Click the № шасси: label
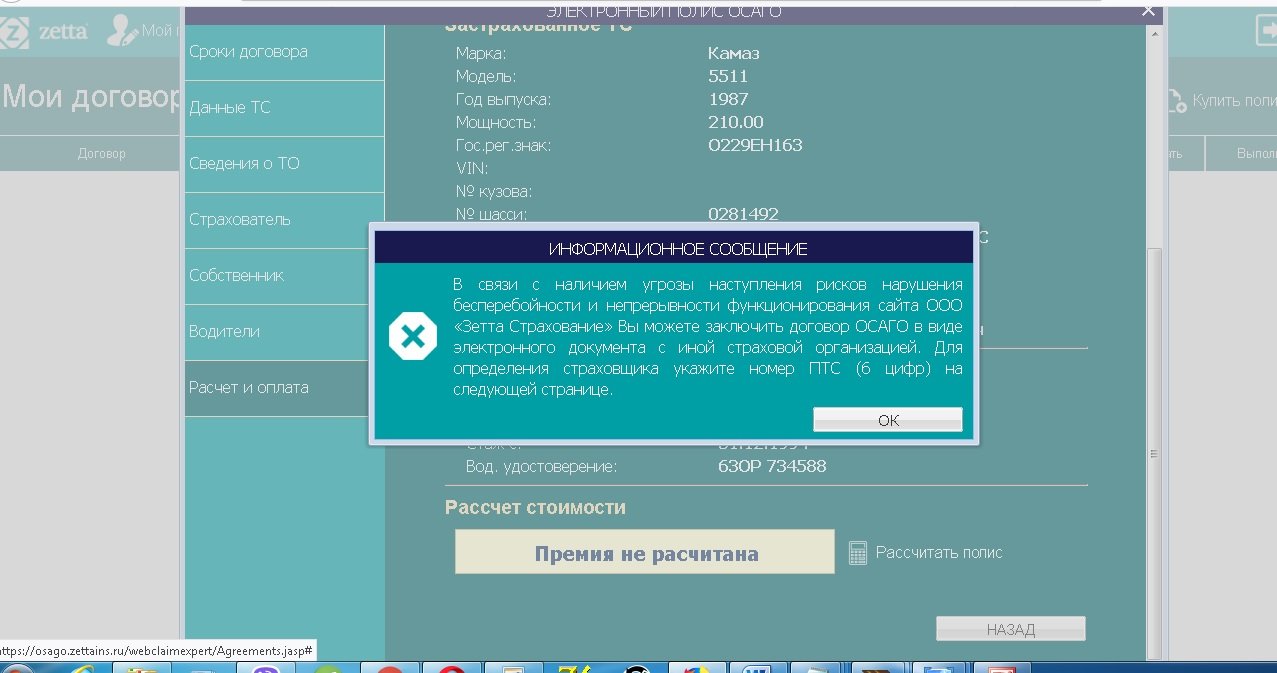Screen dimensions: 1277x673 [x=492, y=214]
